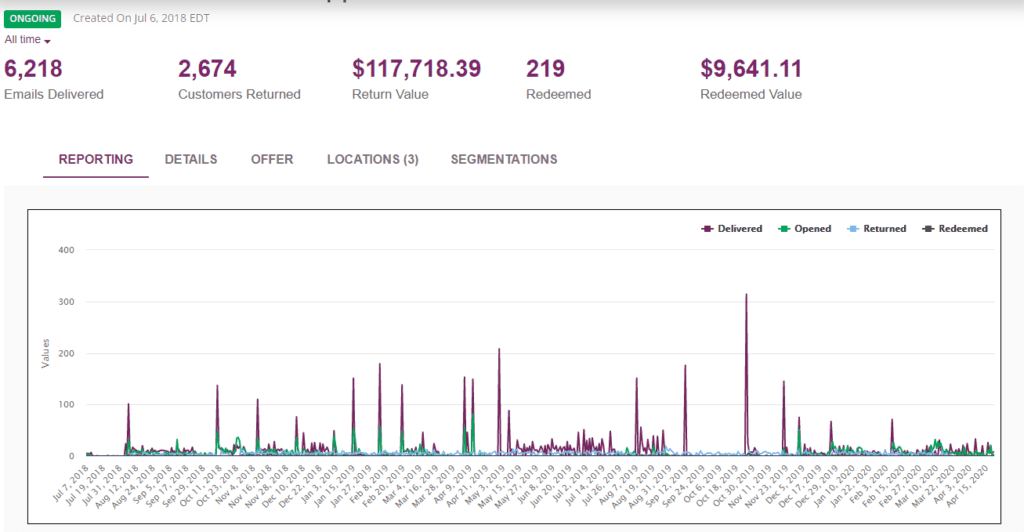Screen dimensions: 1024x532
Task: Select the $117,718.39 Return Value metric
Action: coord(416,69)
